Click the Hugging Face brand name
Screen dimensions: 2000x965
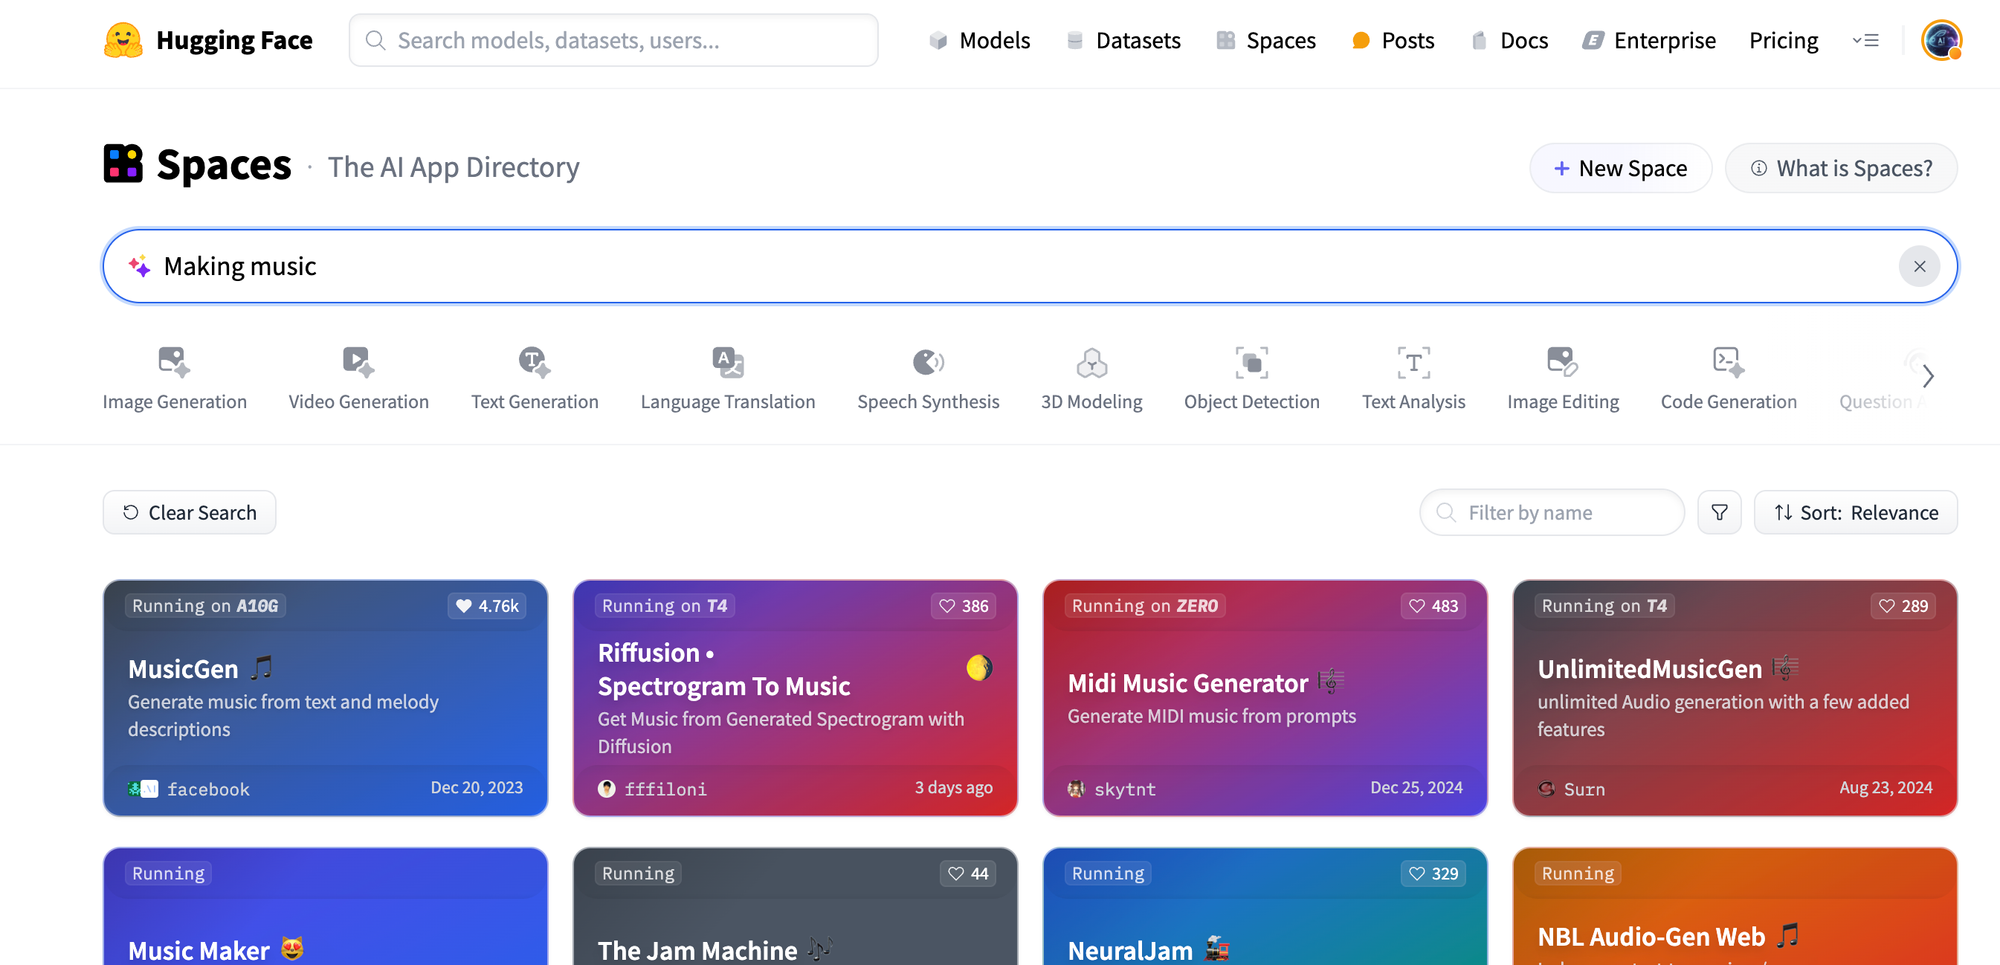[x=234, y=40]
